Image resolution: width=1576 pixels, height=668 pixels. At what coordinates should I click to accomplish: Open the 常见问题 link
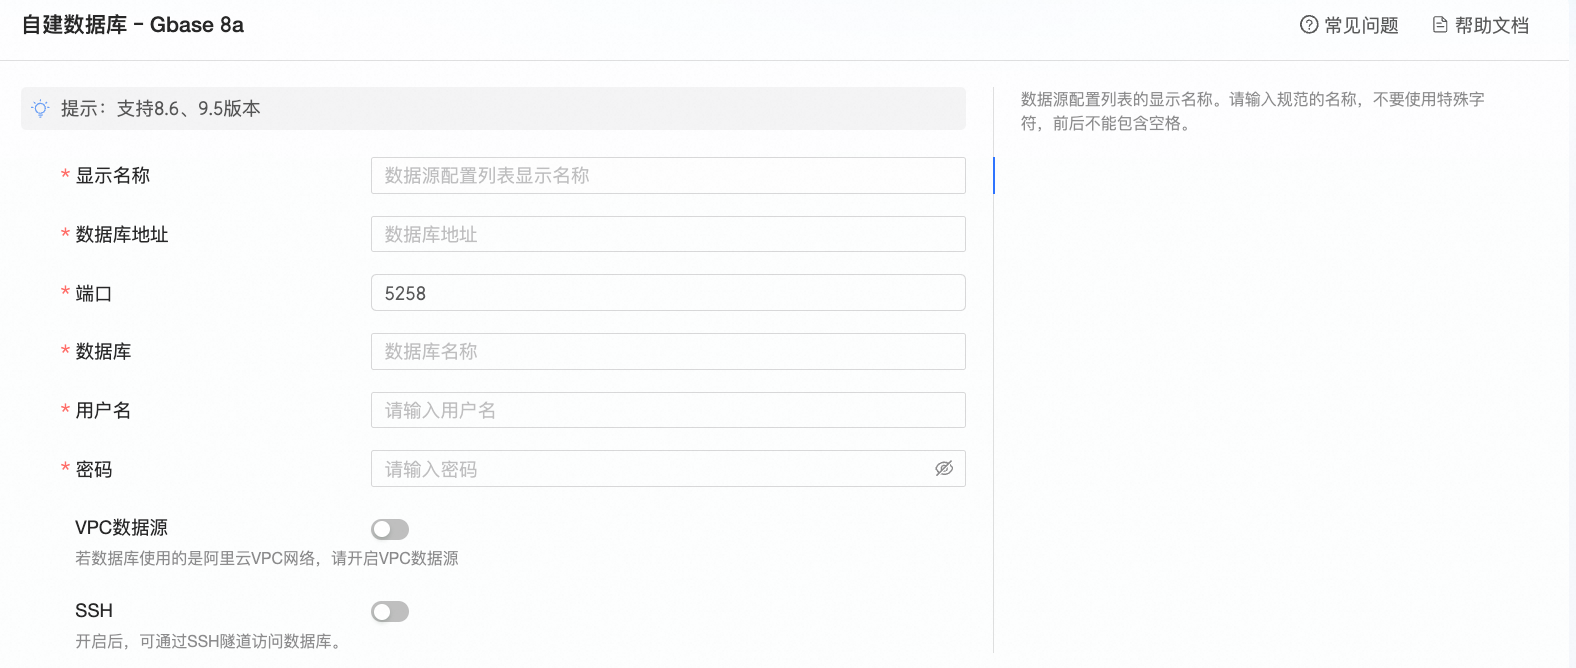(1361, 26)
